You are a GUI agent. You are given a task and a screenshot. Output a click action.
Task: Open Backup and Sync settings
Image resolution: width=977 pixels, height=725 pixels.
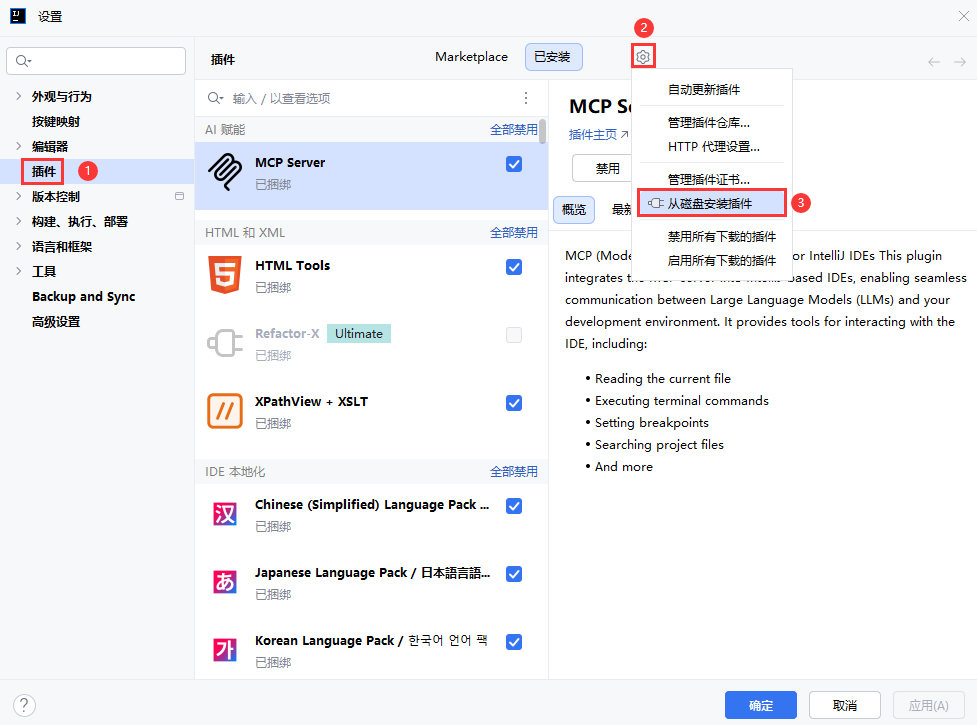tap(83, 296)
